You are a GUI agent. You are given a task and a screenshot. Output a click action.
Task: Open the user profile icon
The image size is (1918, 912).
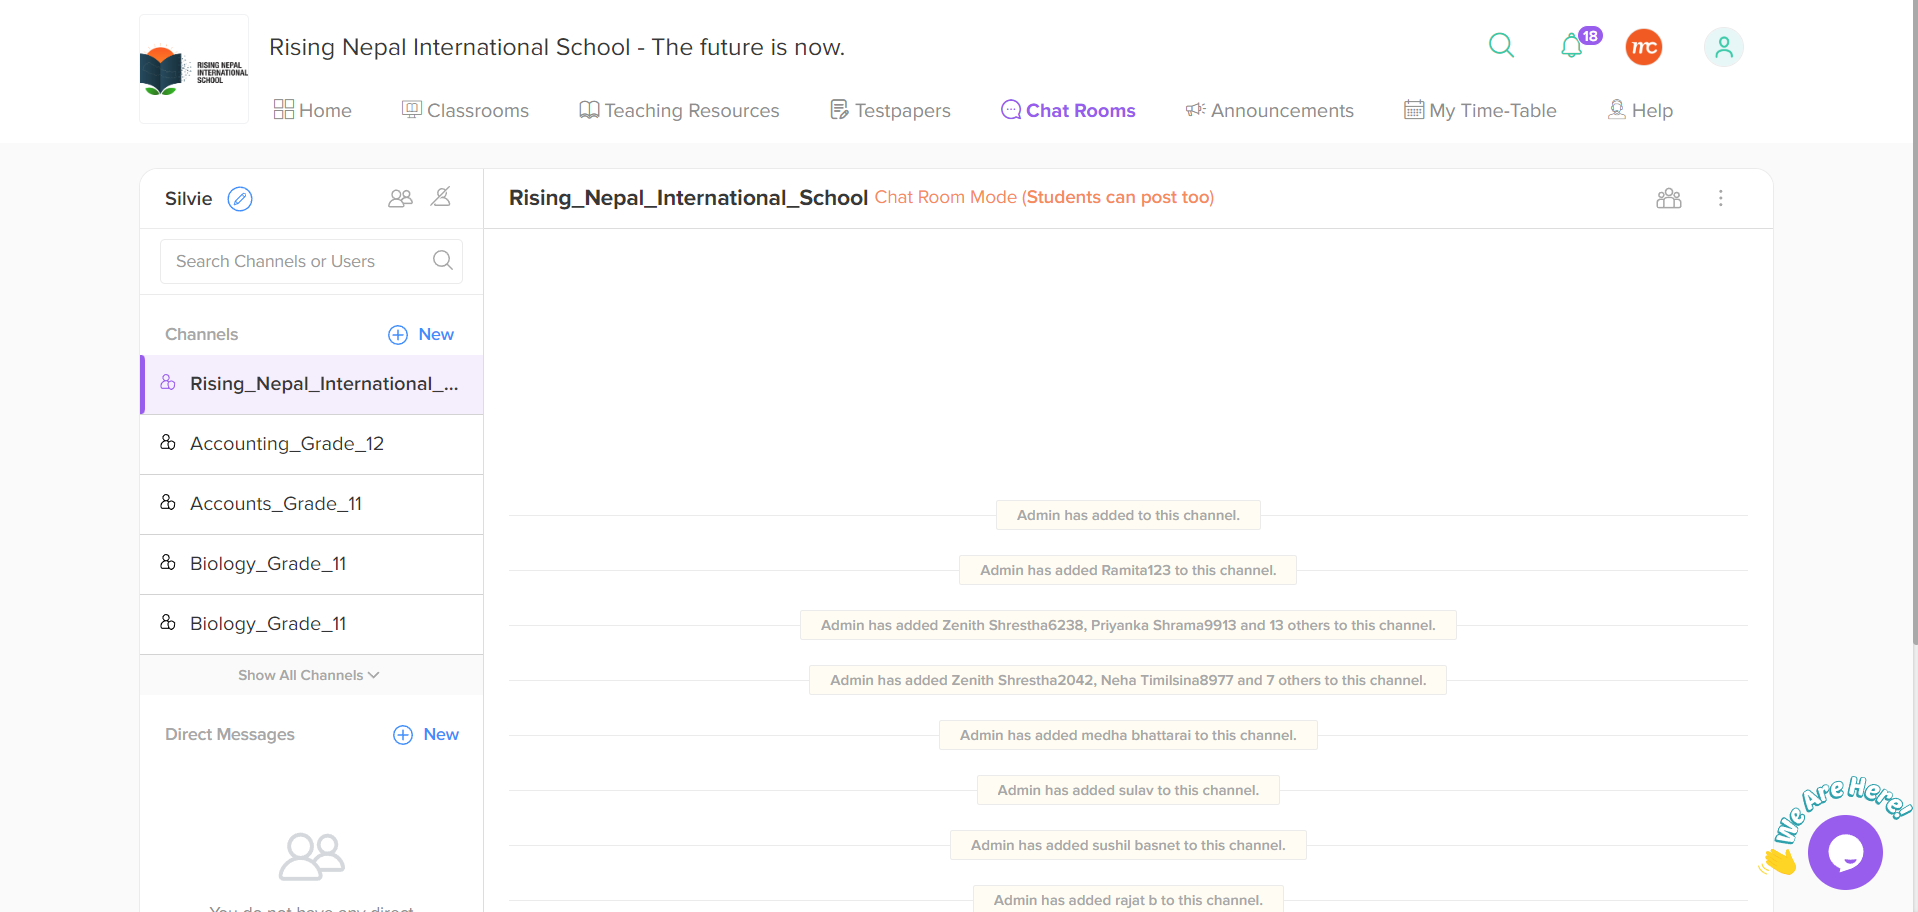(x=1723, y=47)
